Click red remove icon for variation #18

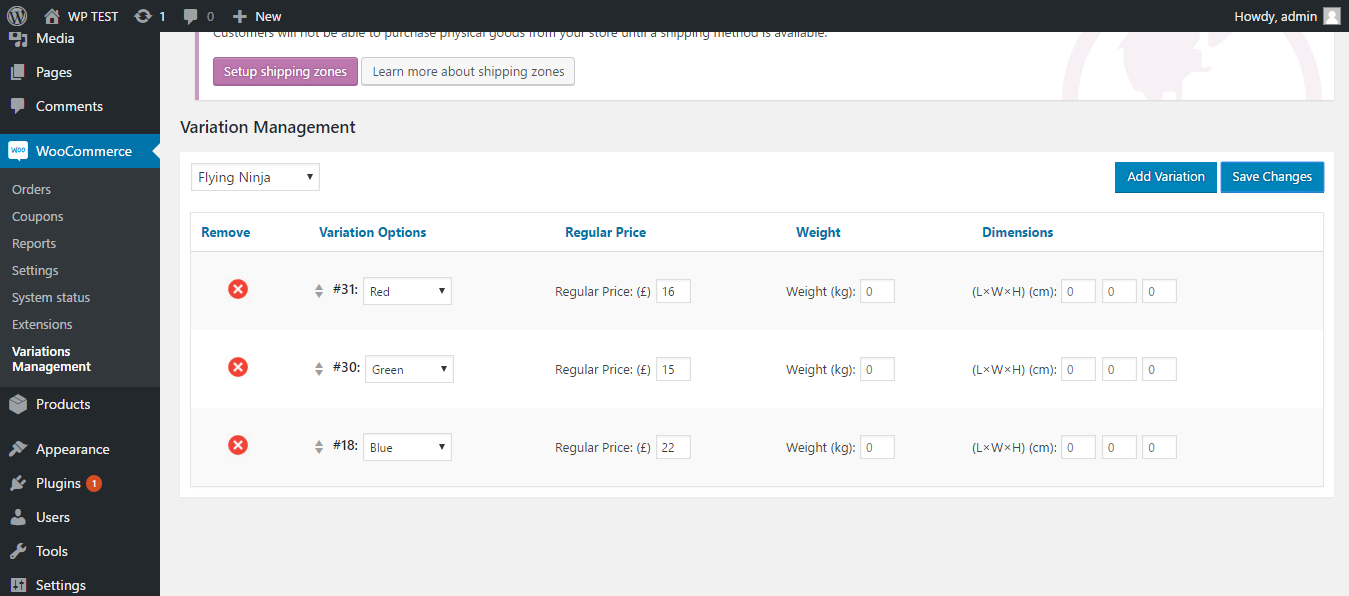click(238, 446)
